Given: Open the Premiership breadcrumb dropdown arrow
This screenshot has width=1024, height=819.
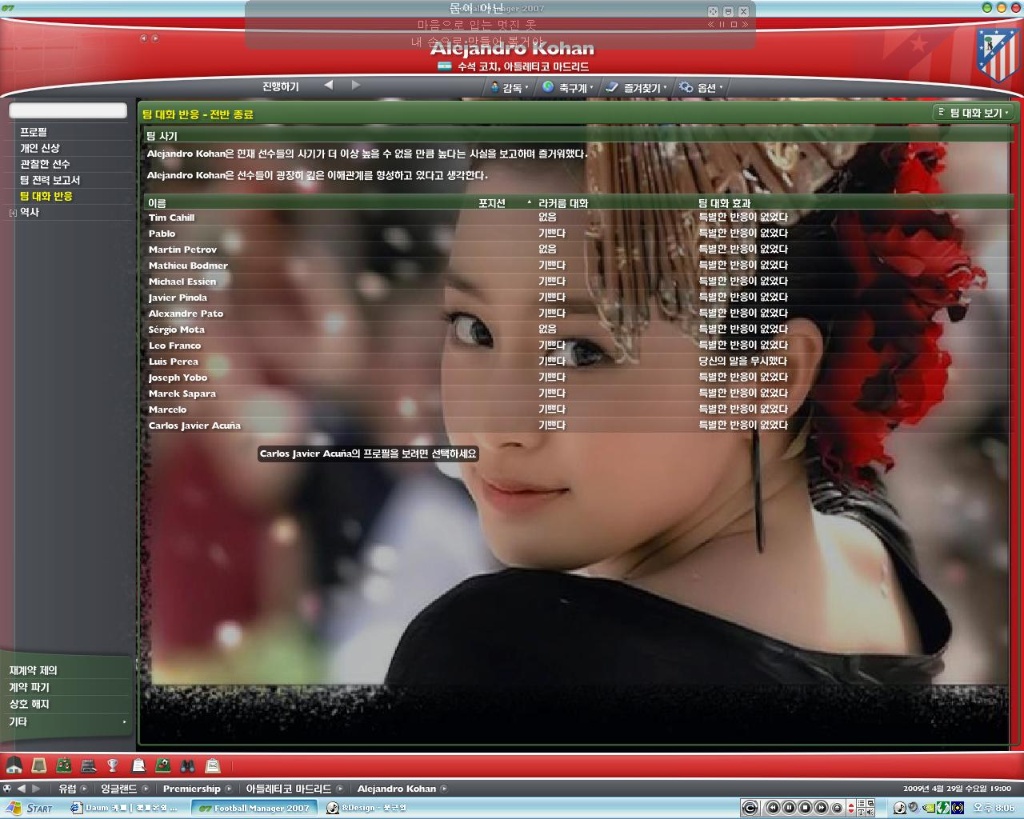Looking at the screenshot, I should click(x=229, y=788).
